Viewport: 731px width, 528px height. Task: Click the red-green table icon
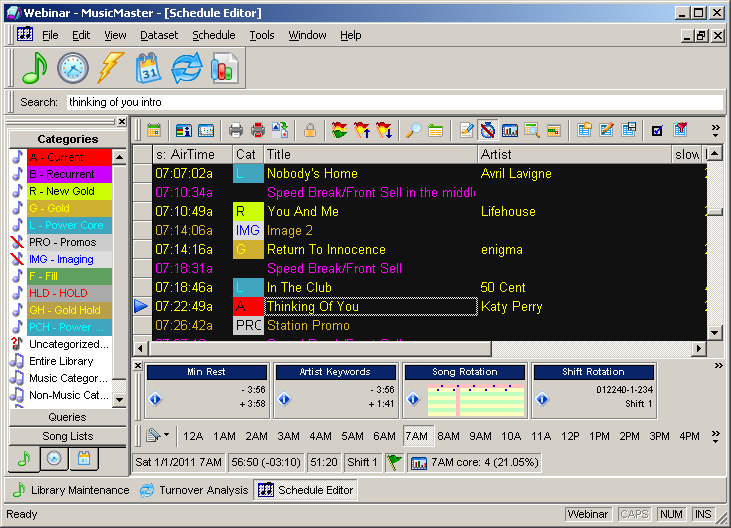[x=553, y=131]
